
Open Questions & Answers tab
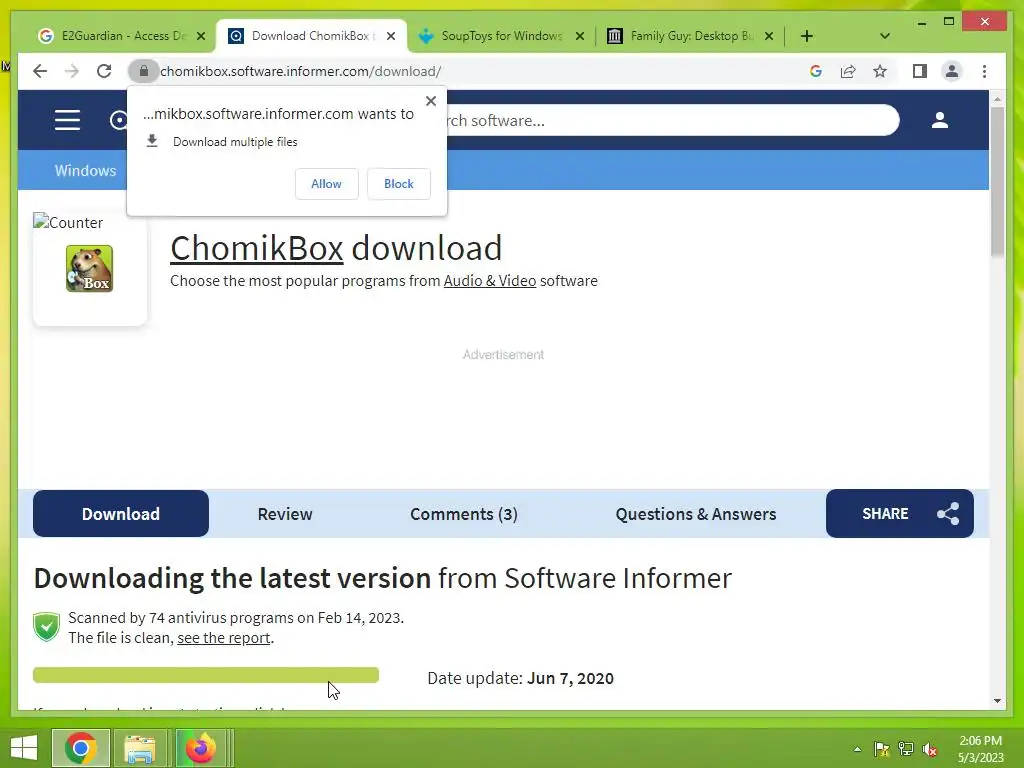click(696, 514)
